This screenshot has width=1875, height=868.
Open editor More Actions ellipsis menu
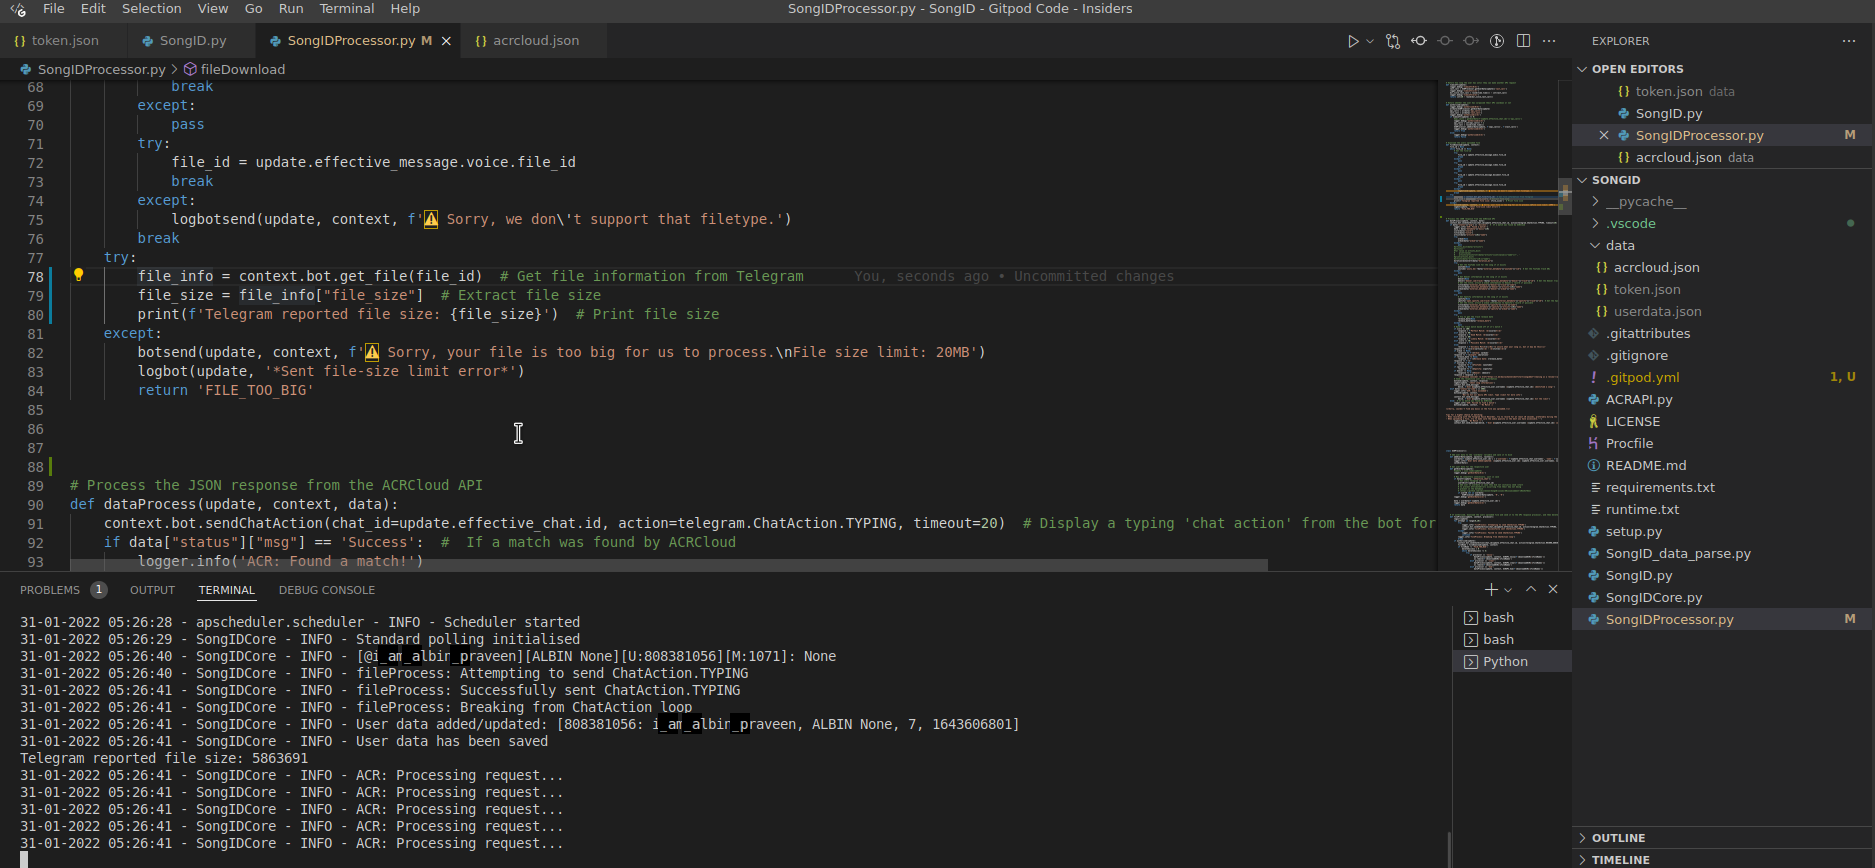pyautogui.click(x=1549, y=41)
